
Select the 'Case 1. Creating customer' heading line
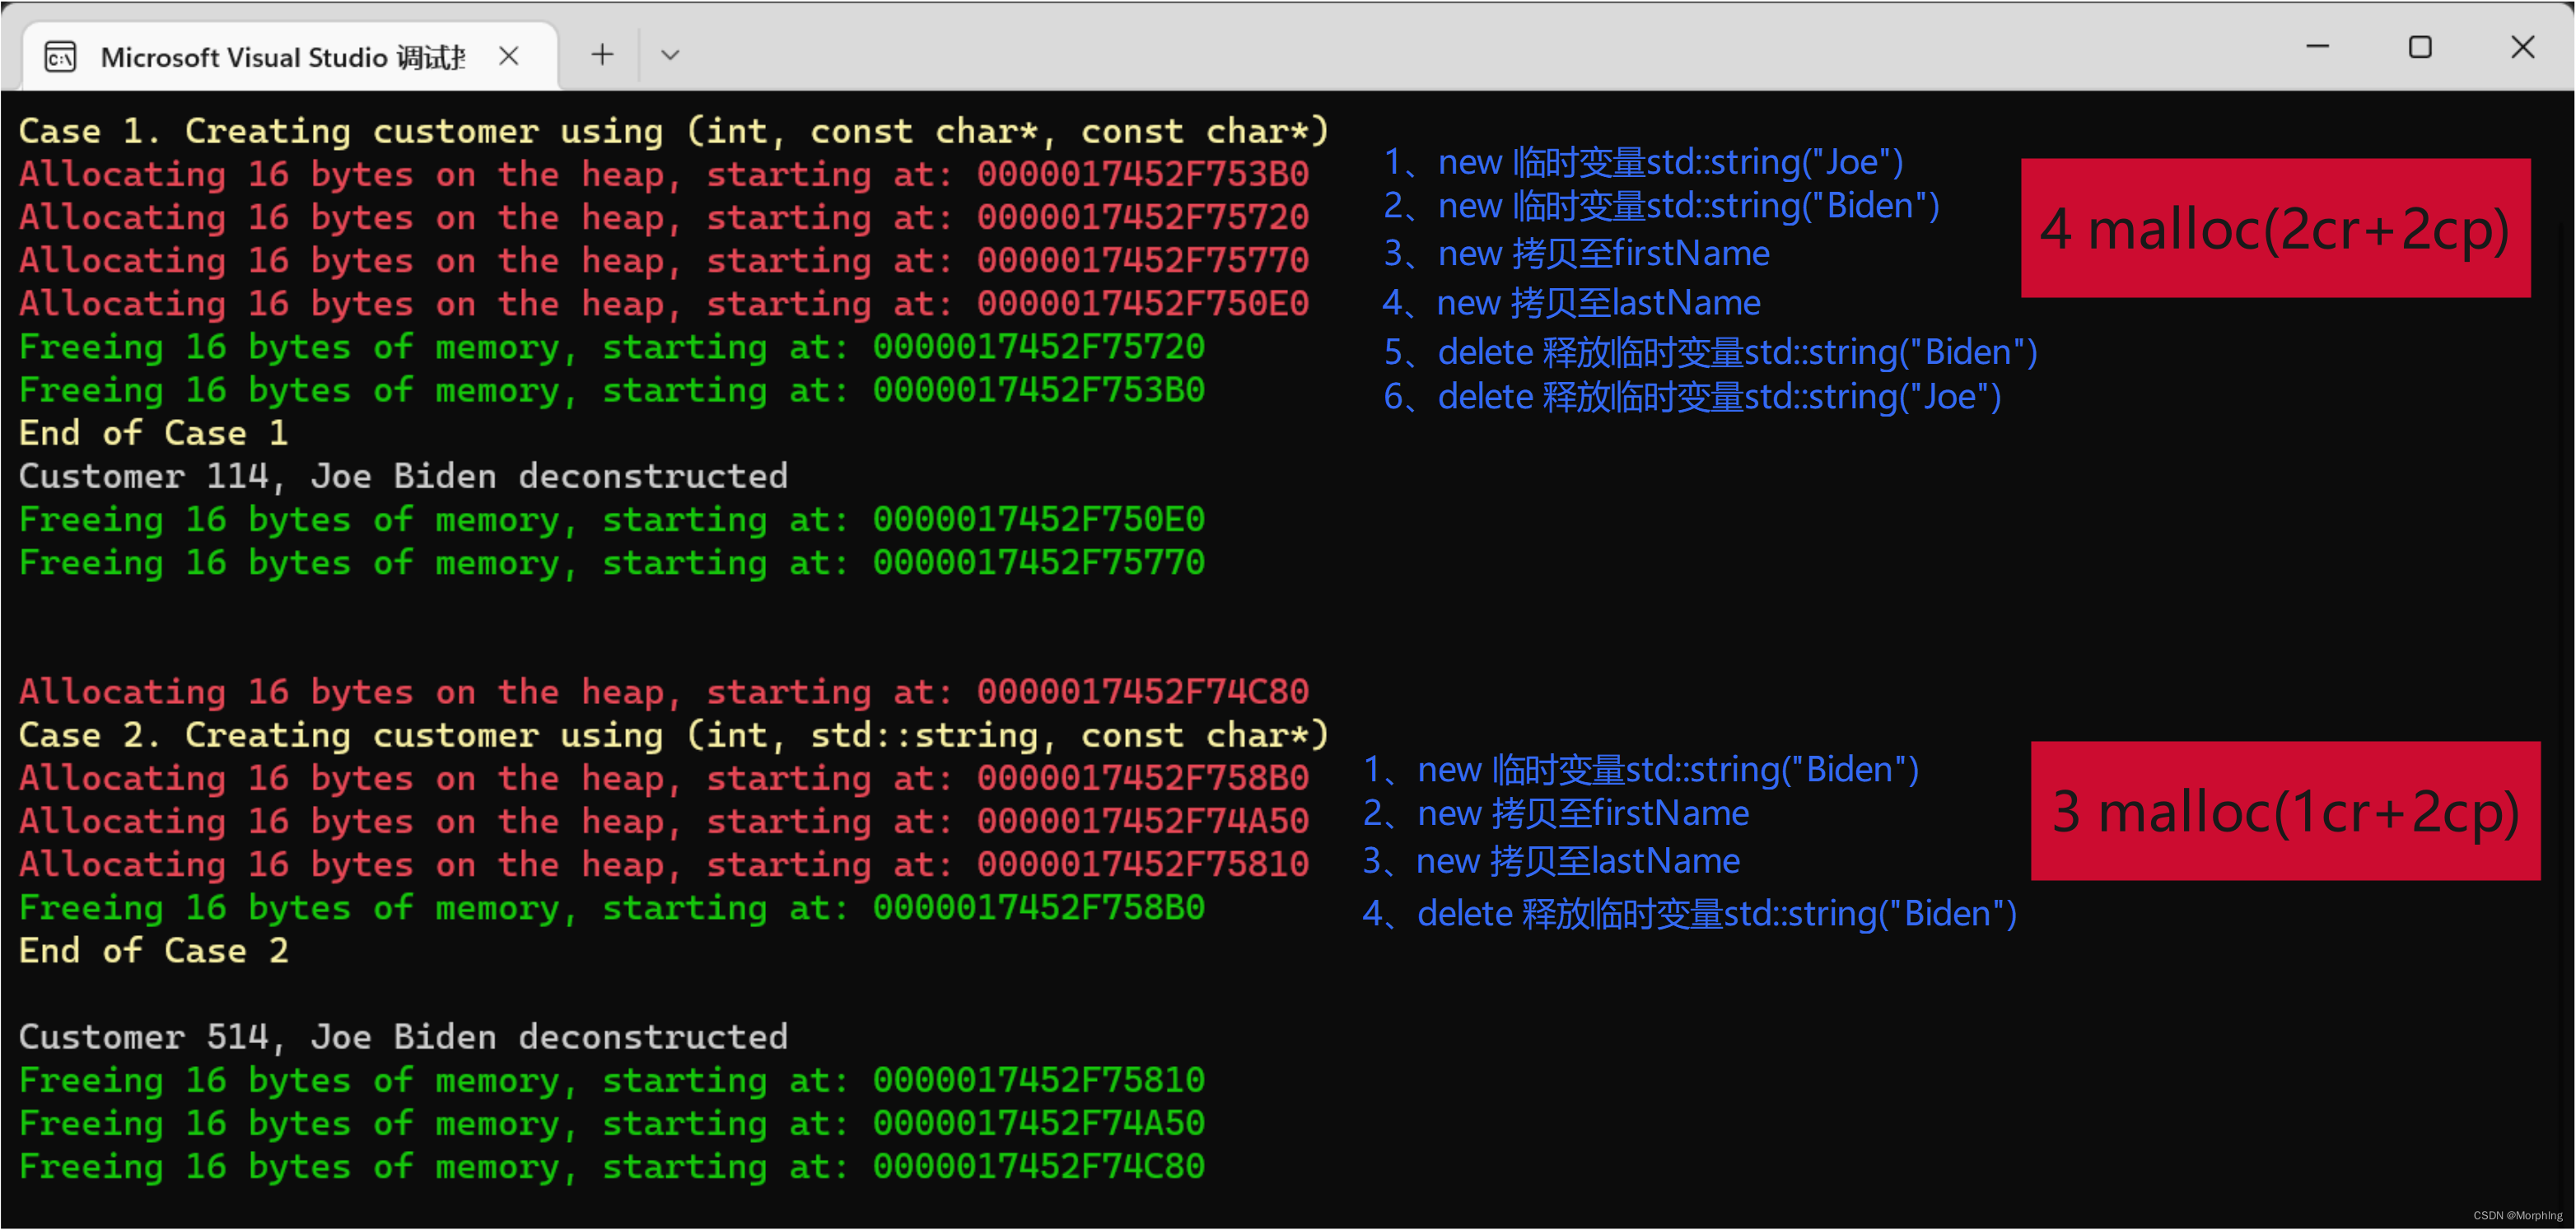point(673,130)
